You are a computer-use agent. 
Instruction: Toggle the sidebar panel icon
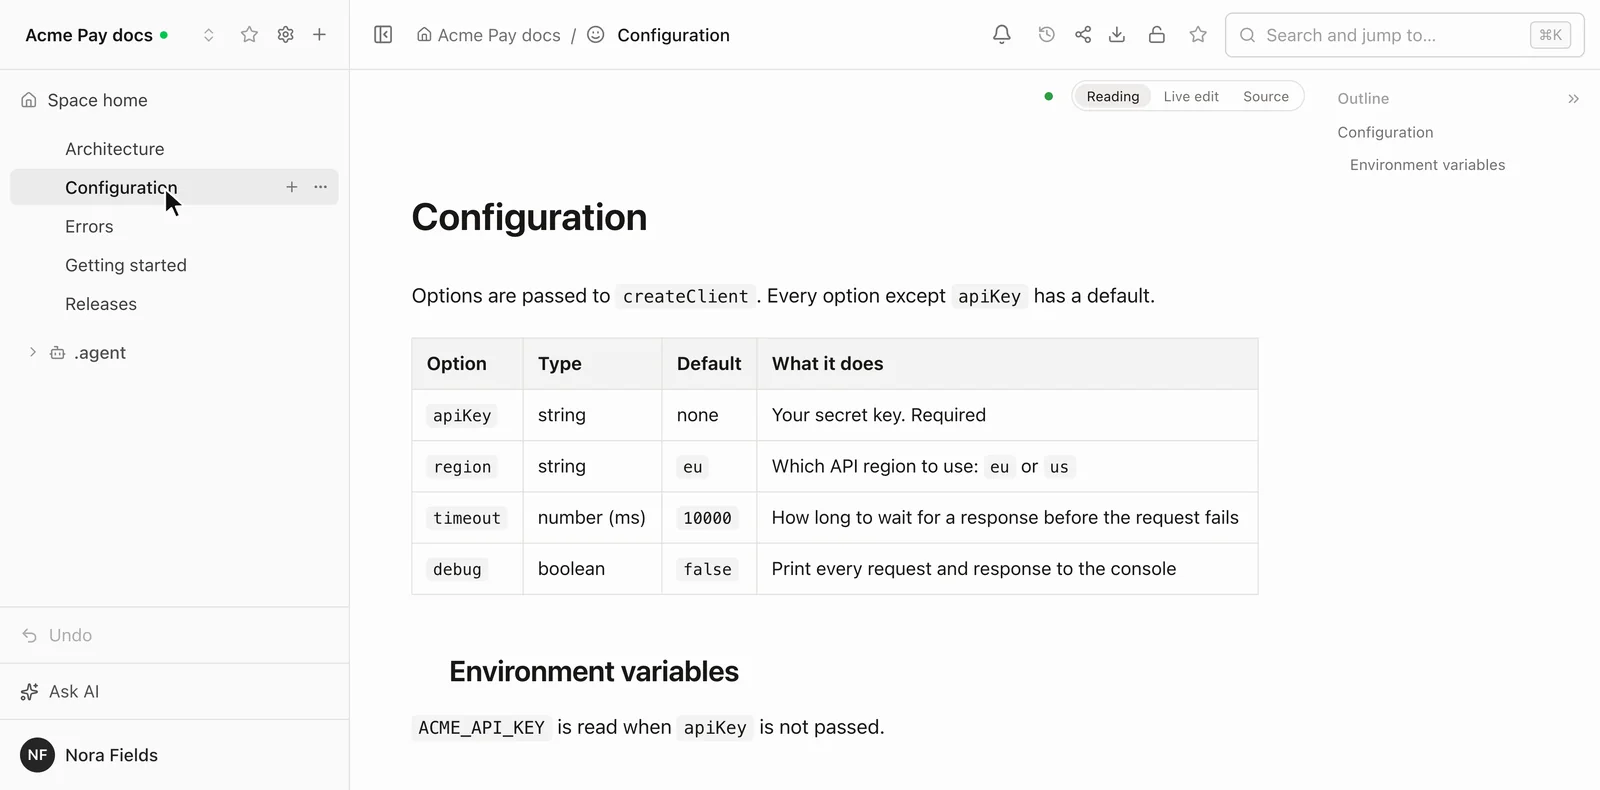[x=383, y=35]
